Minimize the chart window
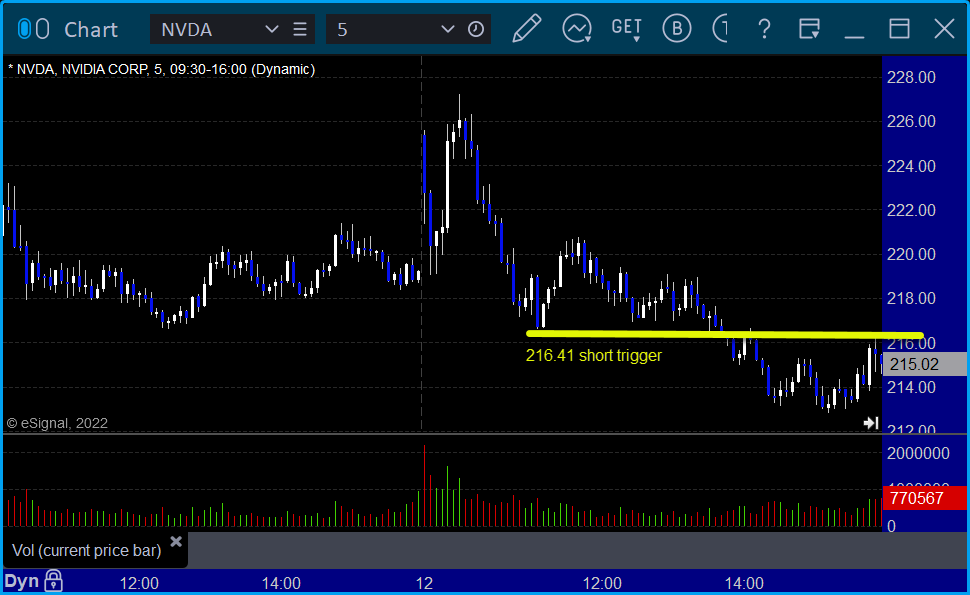This screenshot has width=970, height=595. 854,36
